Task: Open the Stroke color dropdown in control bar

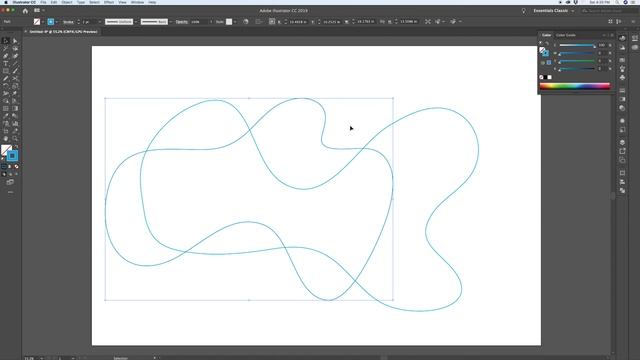Action: [56, 22]
